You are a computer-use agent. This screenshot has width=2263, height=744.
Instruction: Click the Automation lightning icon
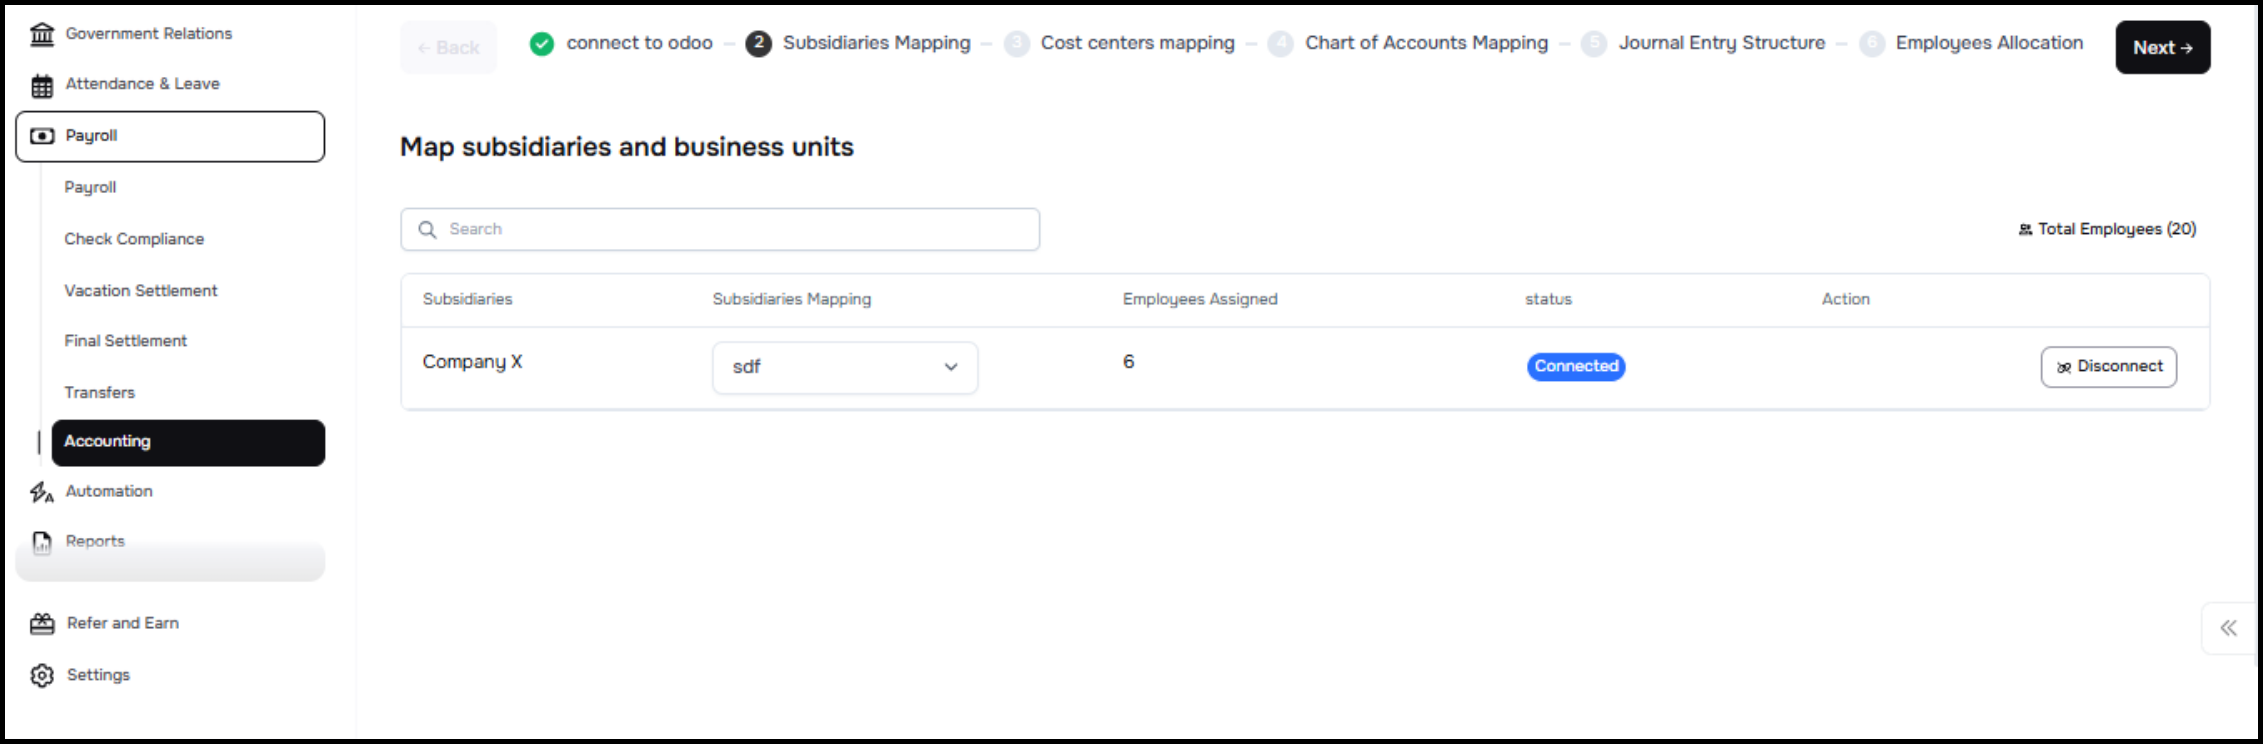click(42, 492)
